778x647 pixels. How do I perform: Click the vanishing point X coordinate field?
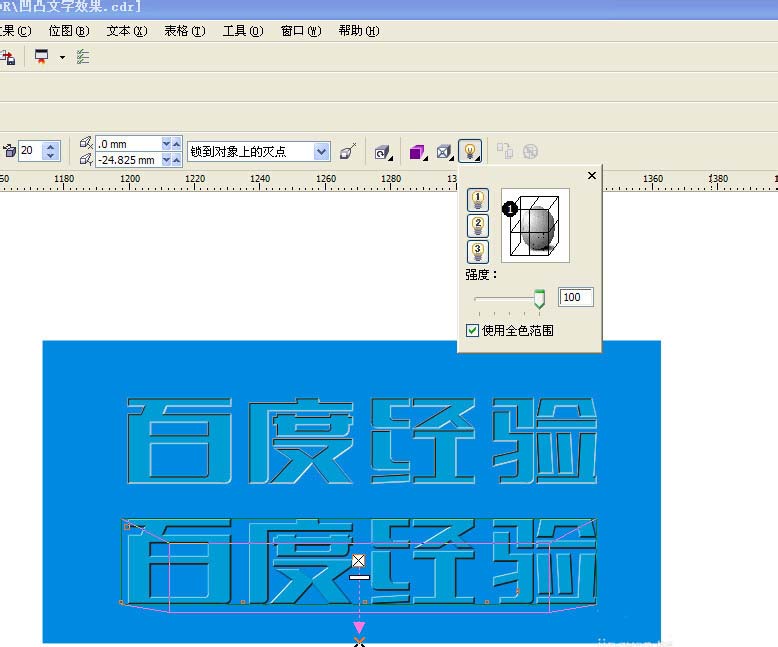click(129, 144)
